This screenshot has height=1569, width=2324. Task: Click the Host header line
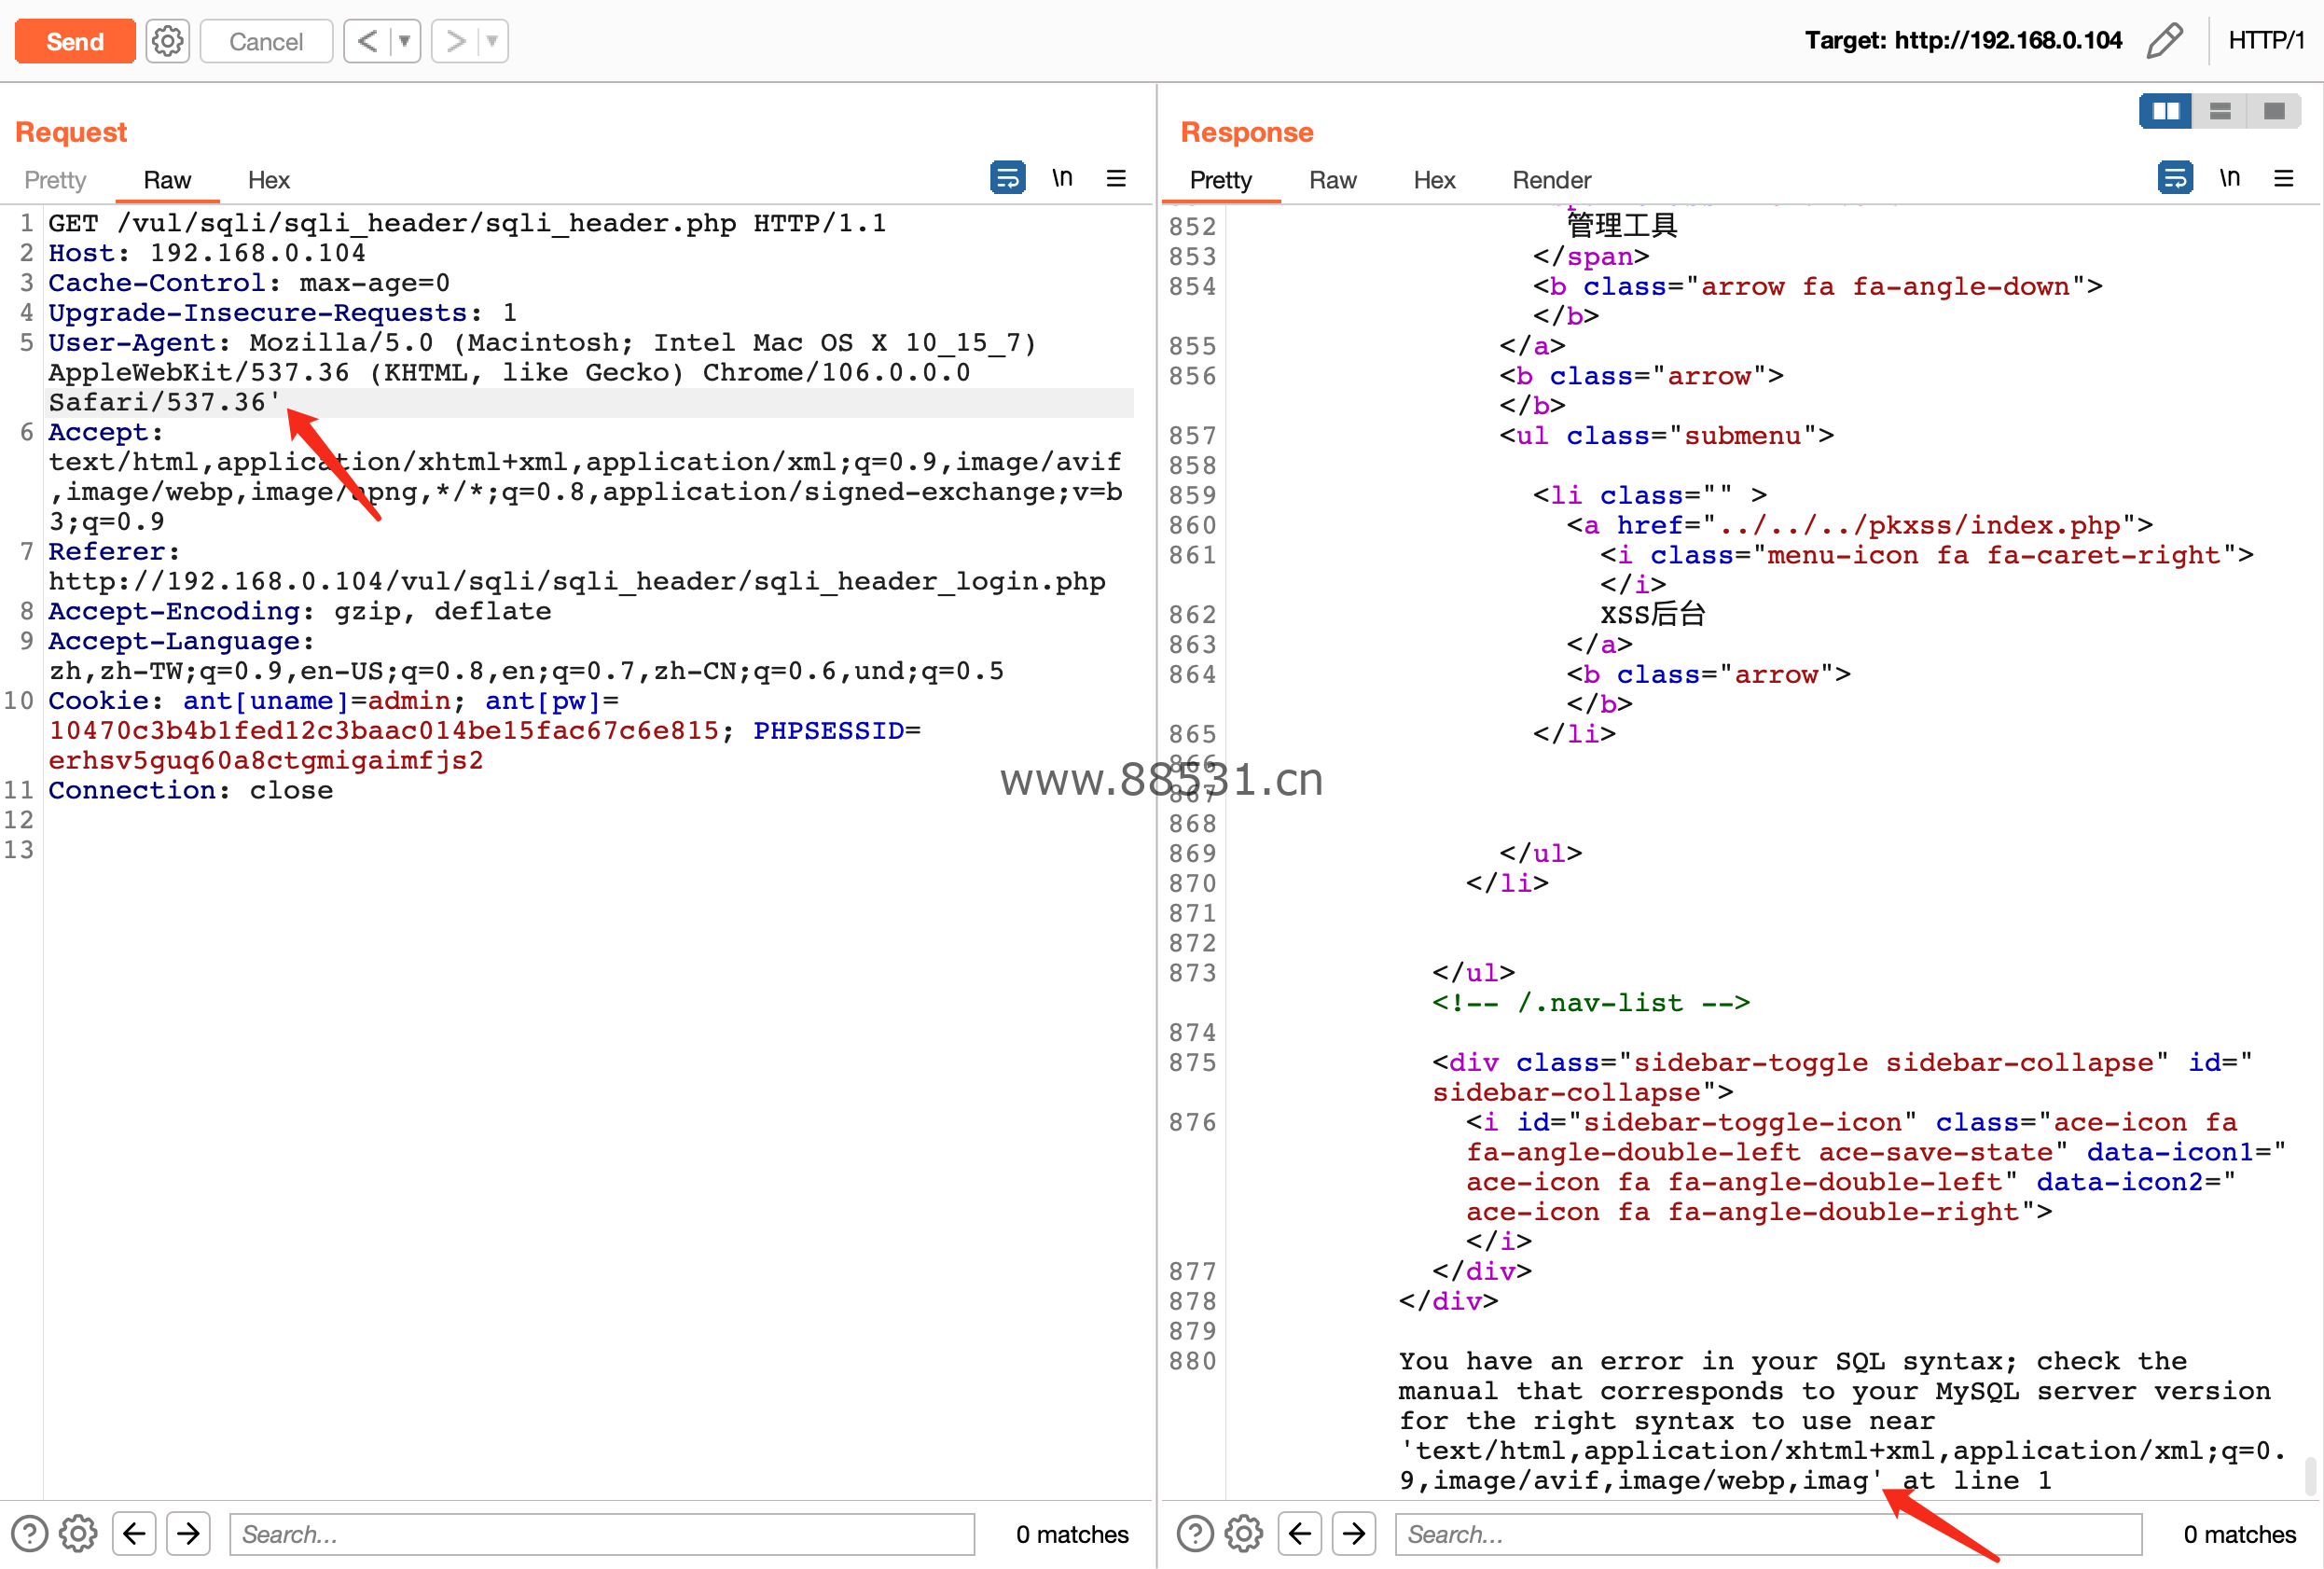(x=207, y=253)
